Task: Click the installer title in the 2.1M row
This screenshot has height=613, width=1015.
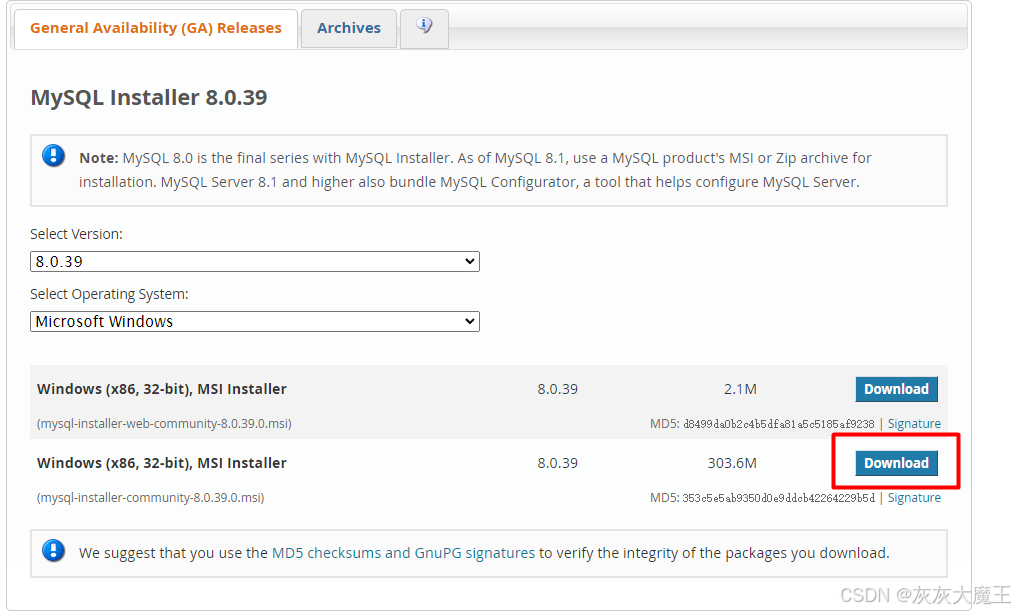Action: 162,389
